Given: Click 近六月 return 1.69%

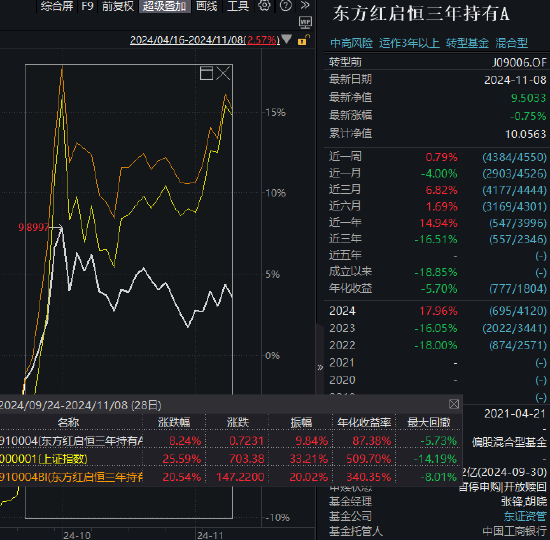Looking at the screenshot, I should click(441, 207).
